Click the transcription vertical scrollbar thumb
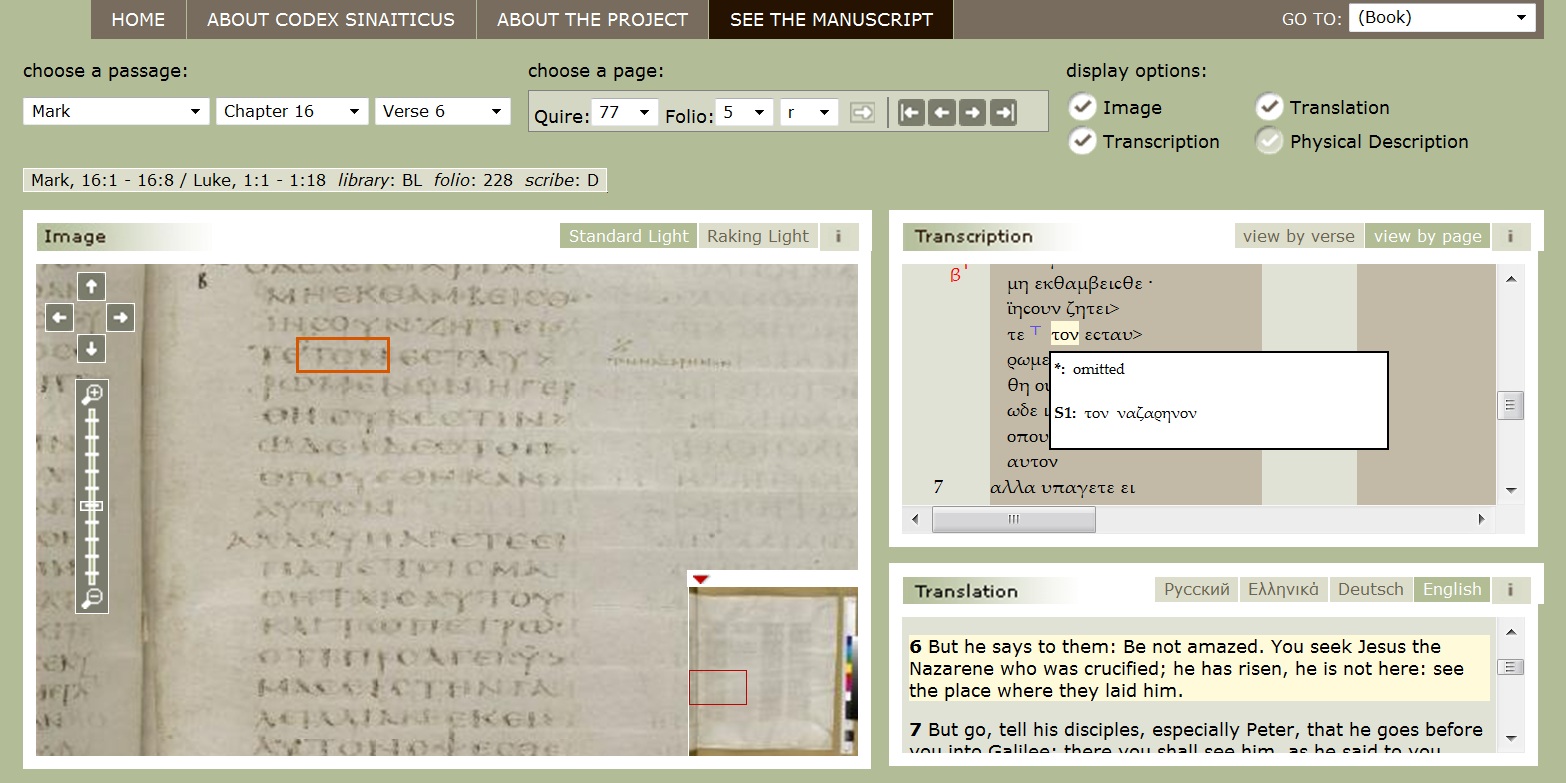This screenshot has width=1566, height=783. pos(1511,405)
